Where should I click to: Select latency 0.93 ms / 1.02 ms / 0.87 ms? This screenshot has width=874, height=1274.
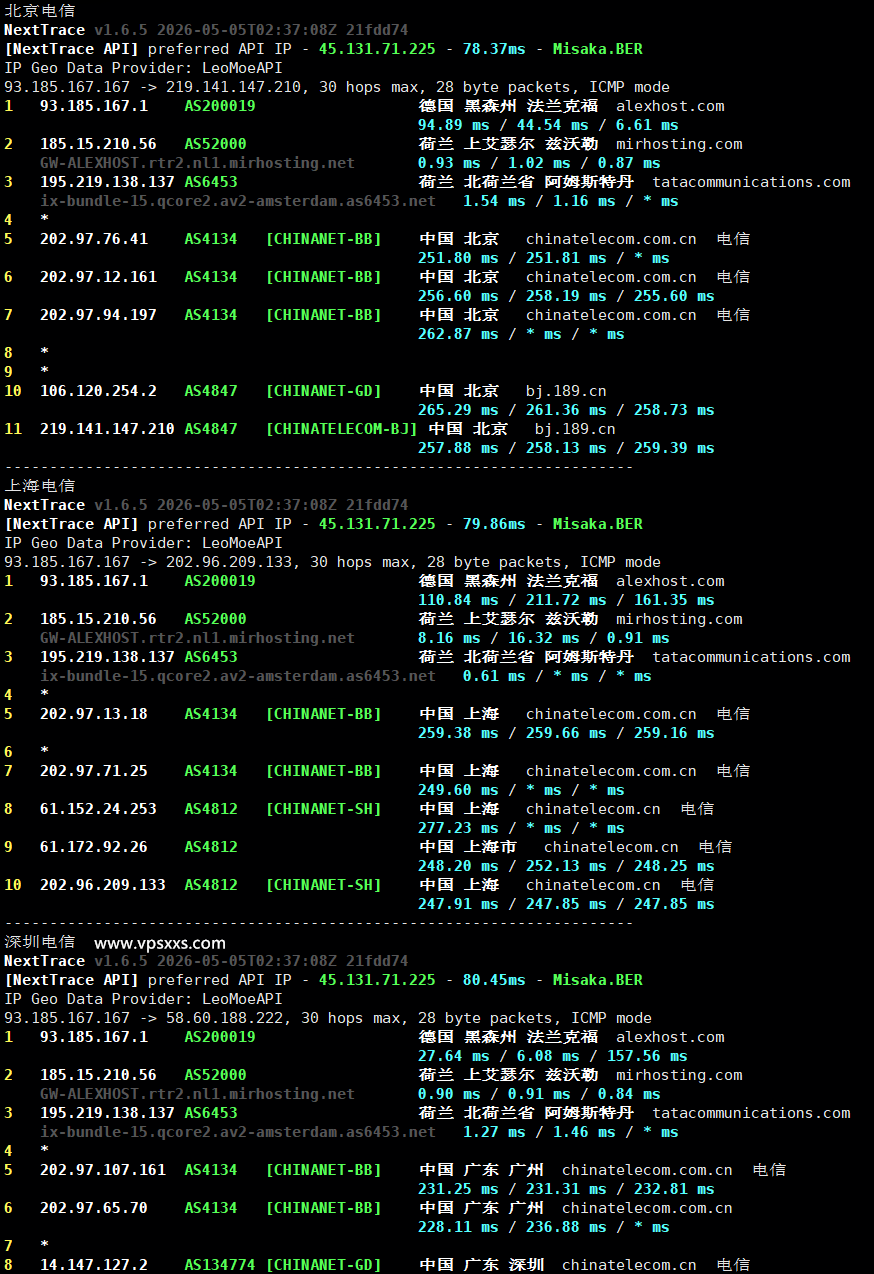539,163
